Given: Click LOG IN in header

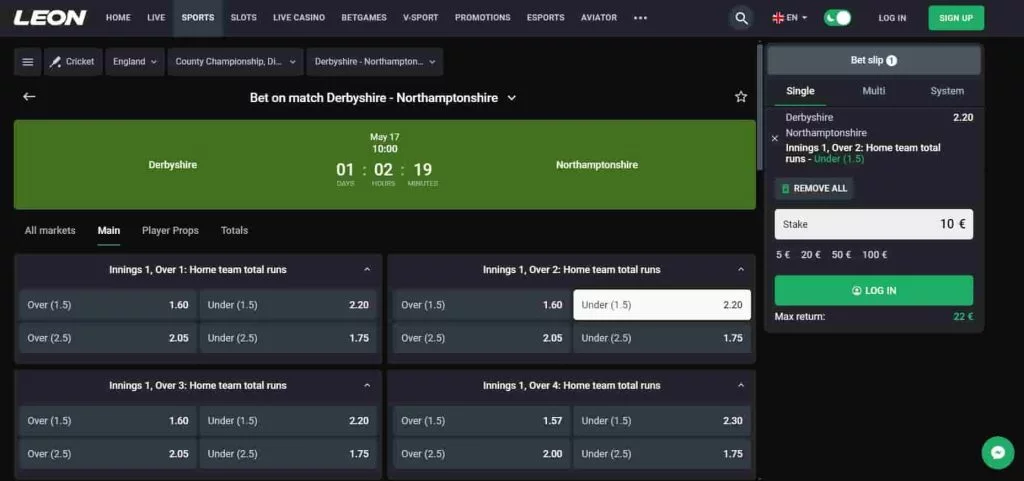Looking at the screenshot, I should [x=892, y=18].
